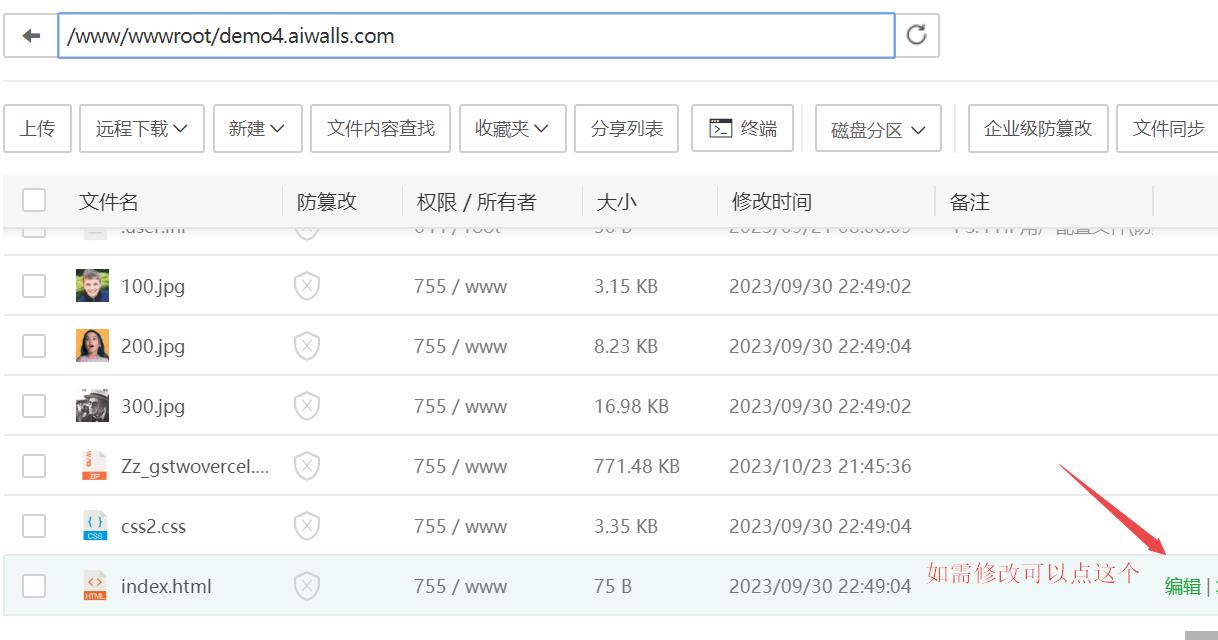
Task: Sort by the 大小 column header
Action: [616, 202]
